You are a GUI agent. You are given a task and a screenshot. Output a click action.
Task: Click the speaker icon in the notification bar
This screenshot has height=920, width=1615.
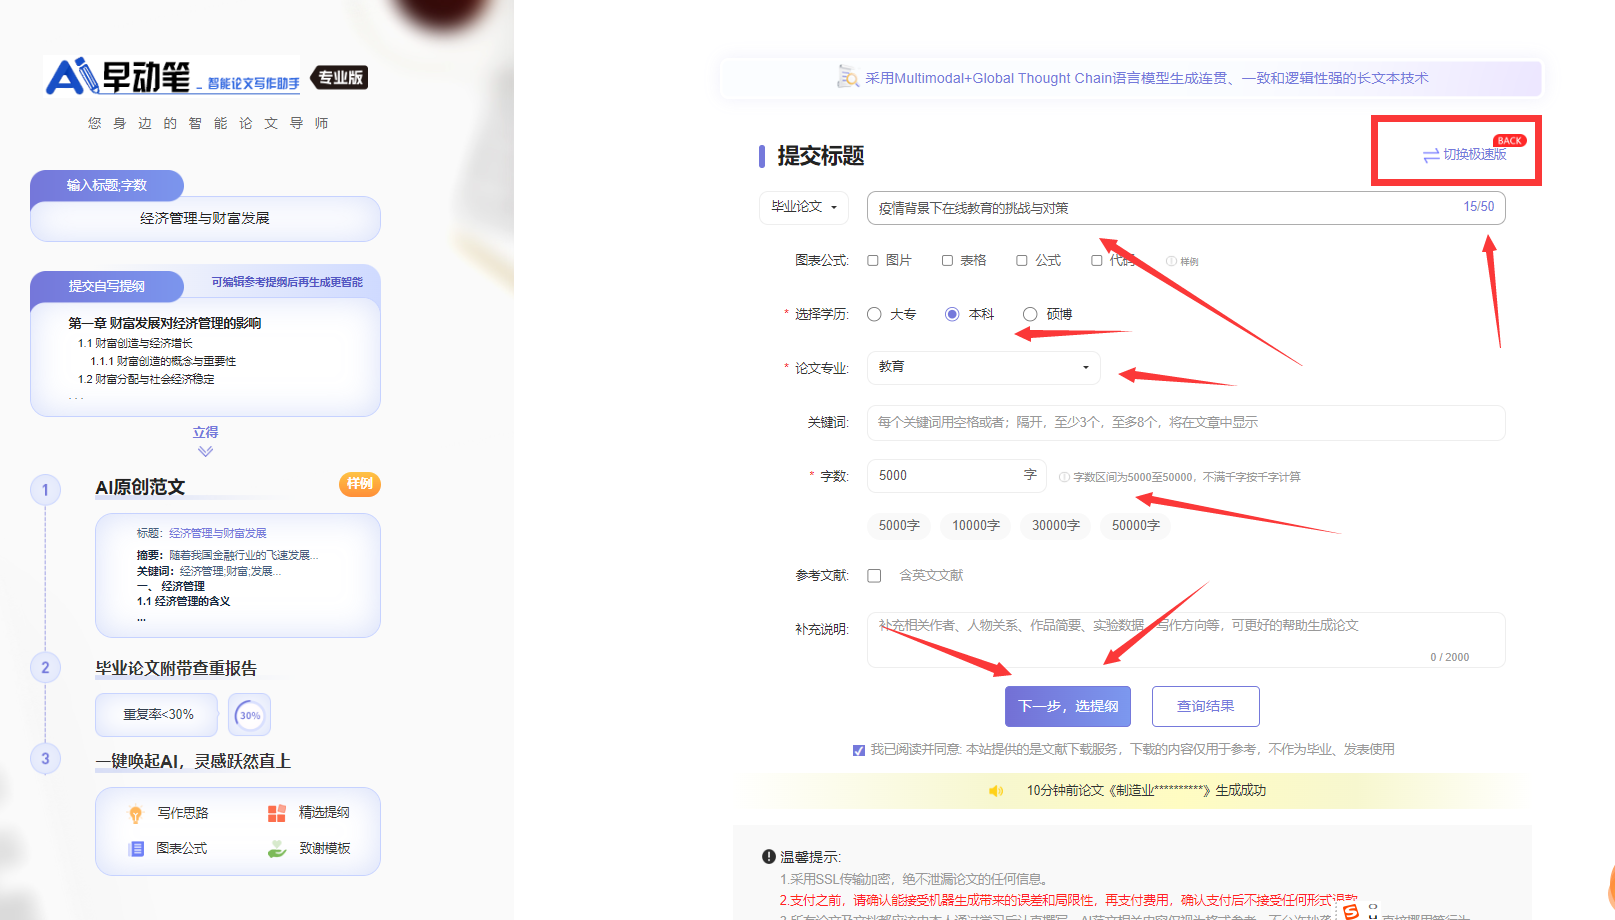[996, 791]
